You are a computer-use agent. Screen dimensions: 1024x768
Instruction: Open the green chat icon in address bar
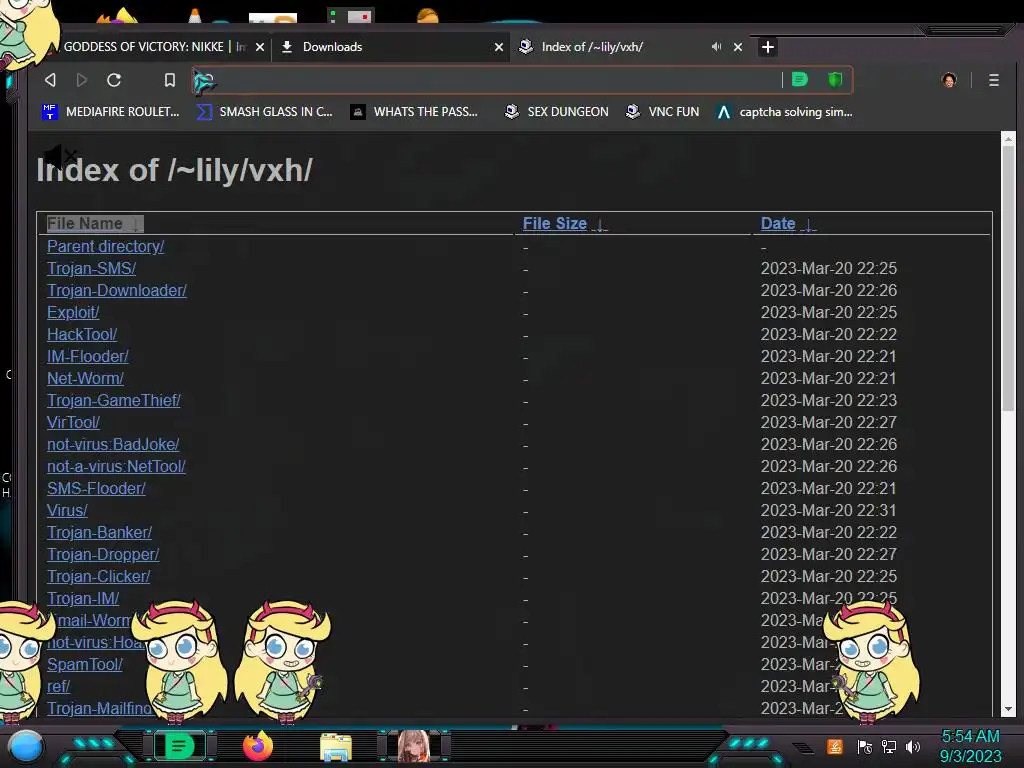(x=799, y=80)
